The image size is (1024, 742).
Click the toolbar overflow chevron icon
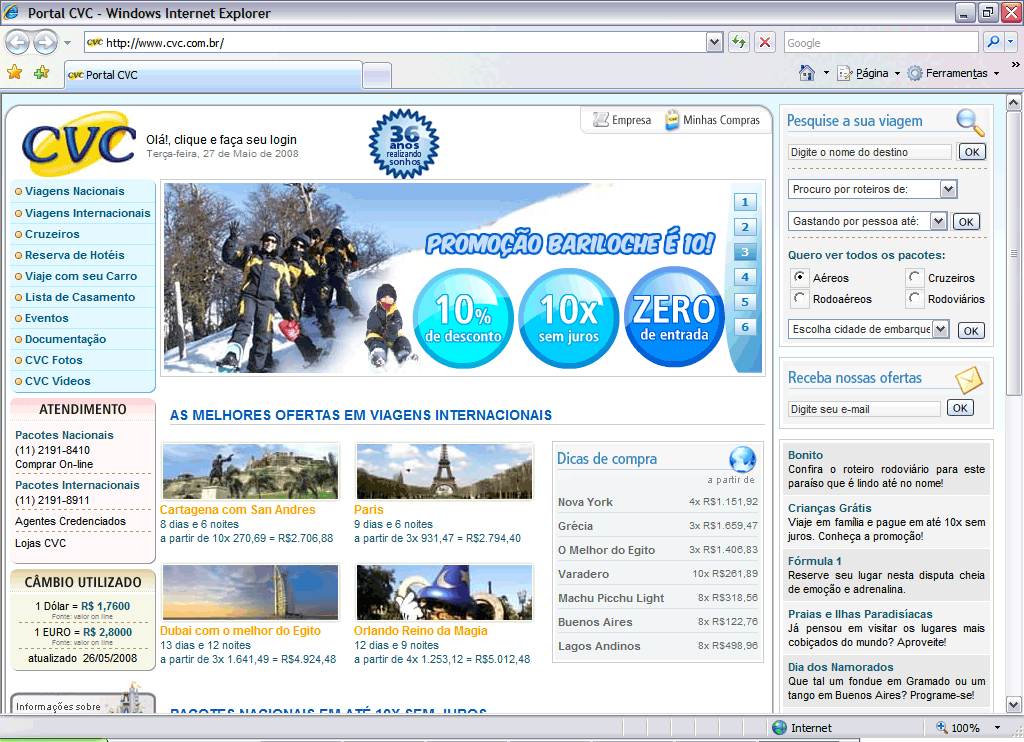point(1016,64)
